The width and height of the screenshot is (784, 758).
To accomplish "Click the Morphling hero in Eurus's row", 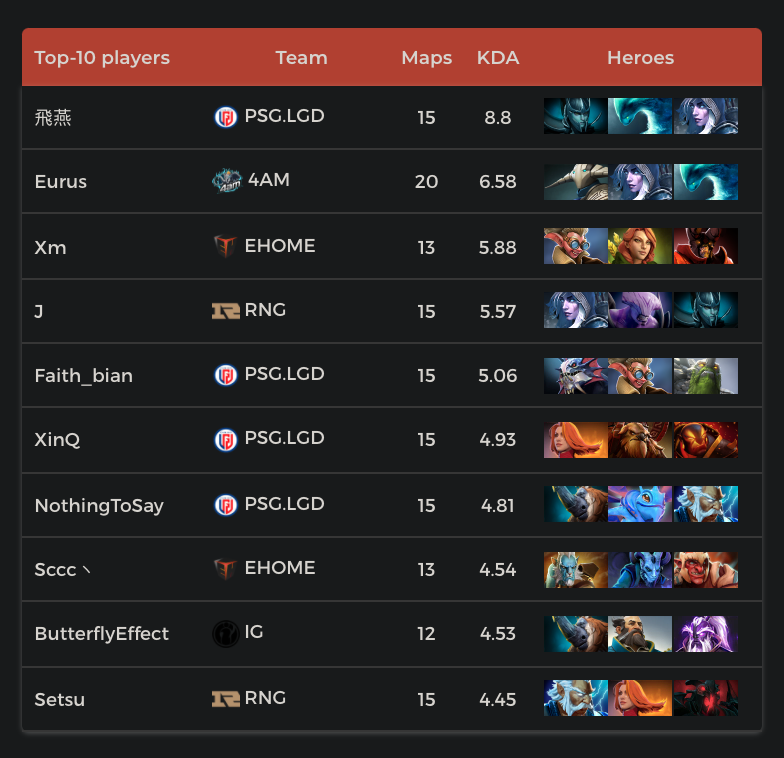I will (705, 182).
